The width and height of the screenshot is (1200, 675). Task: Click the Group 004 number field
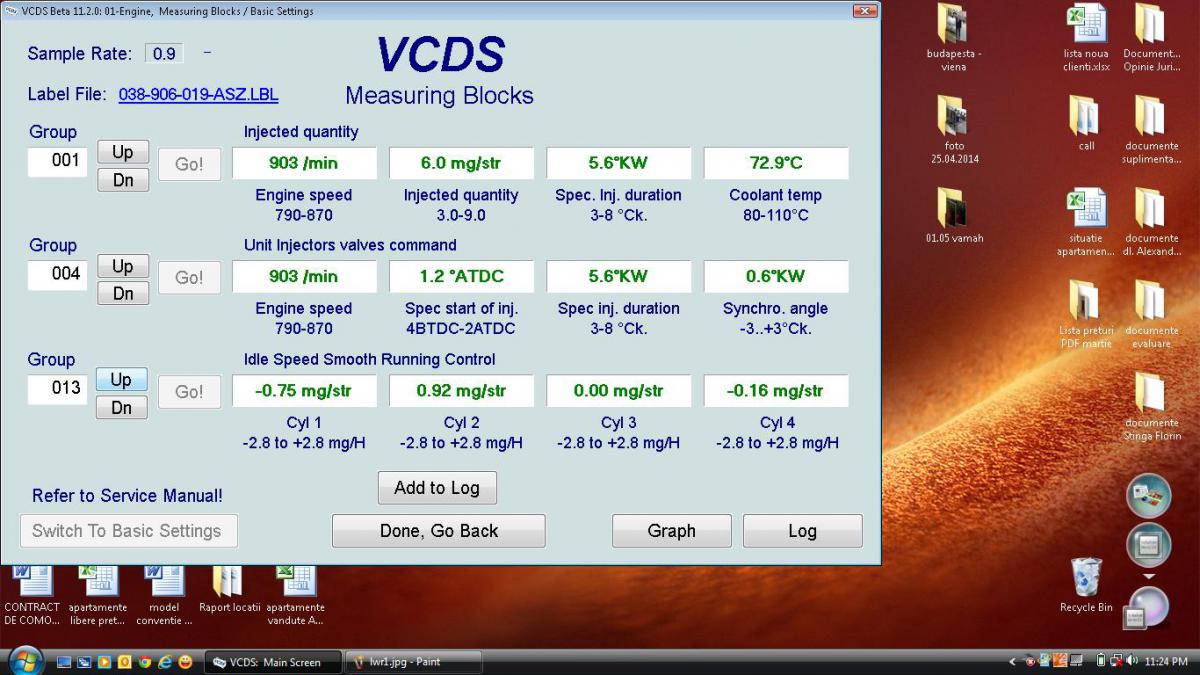58,274
